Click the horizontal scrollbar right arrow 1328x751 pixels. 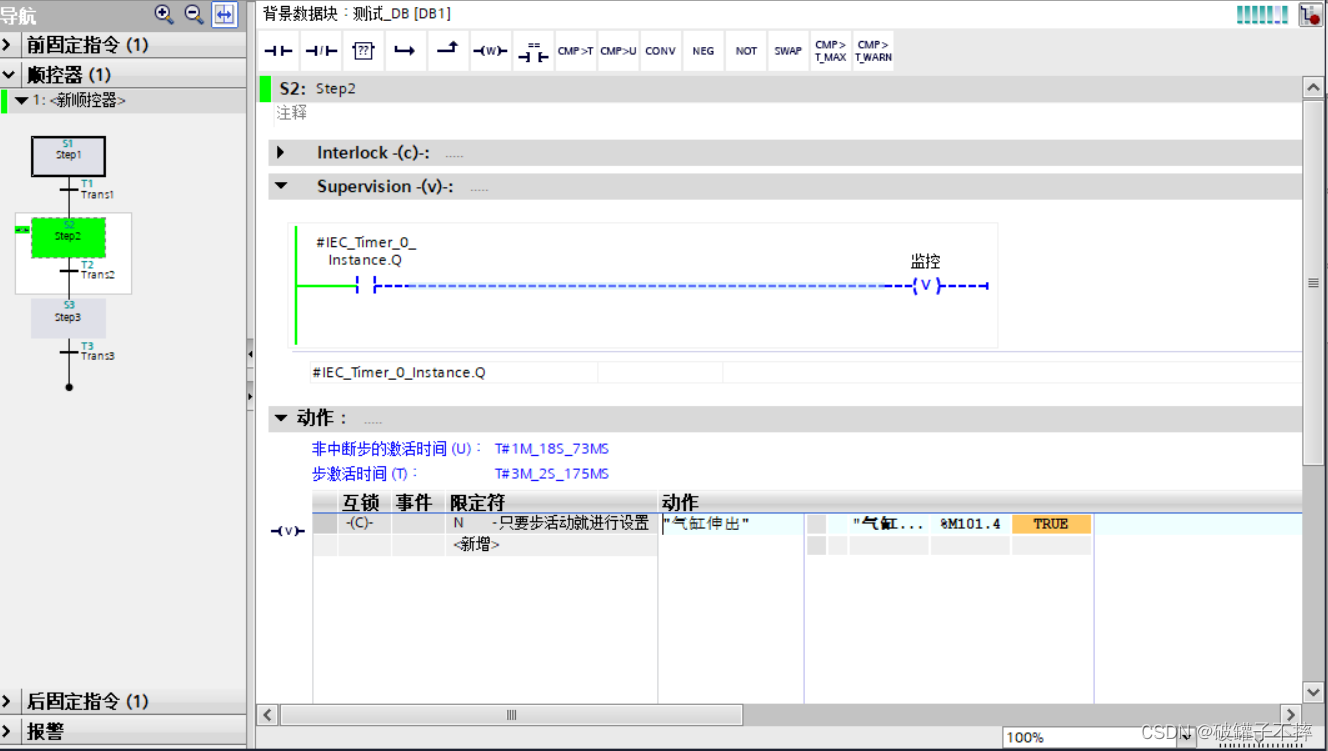pyautogui.click(x=1291, y=715)
